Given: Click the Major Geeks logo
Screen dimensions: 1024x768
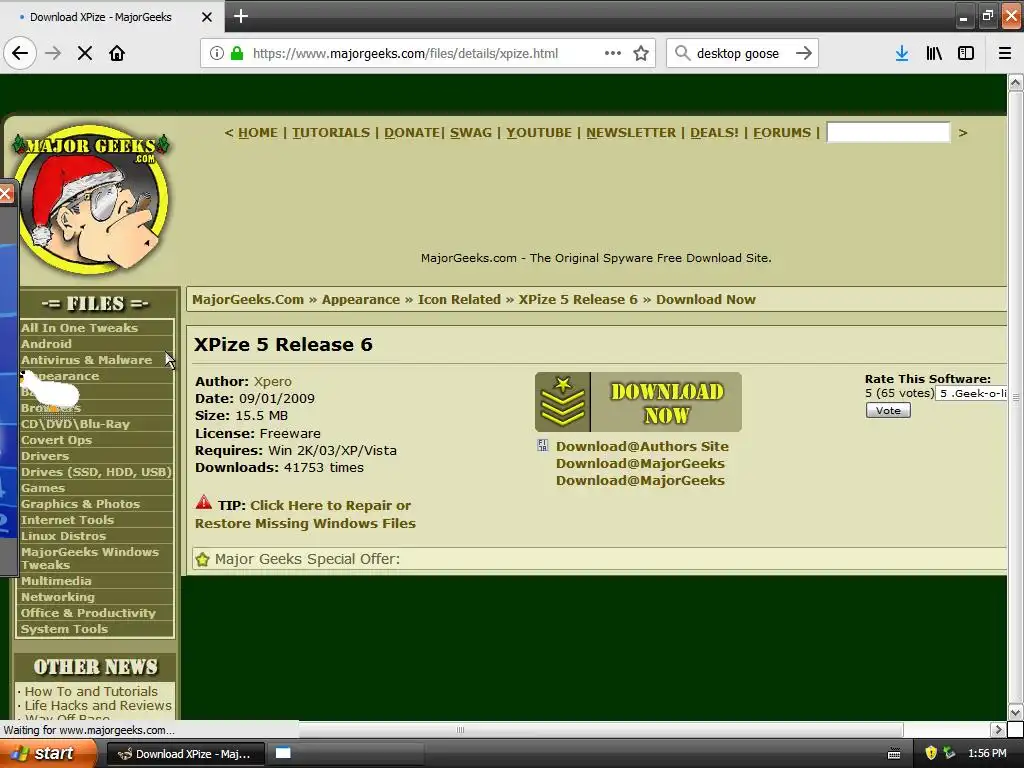Looking at the screenshot, I should coord(91,199).
